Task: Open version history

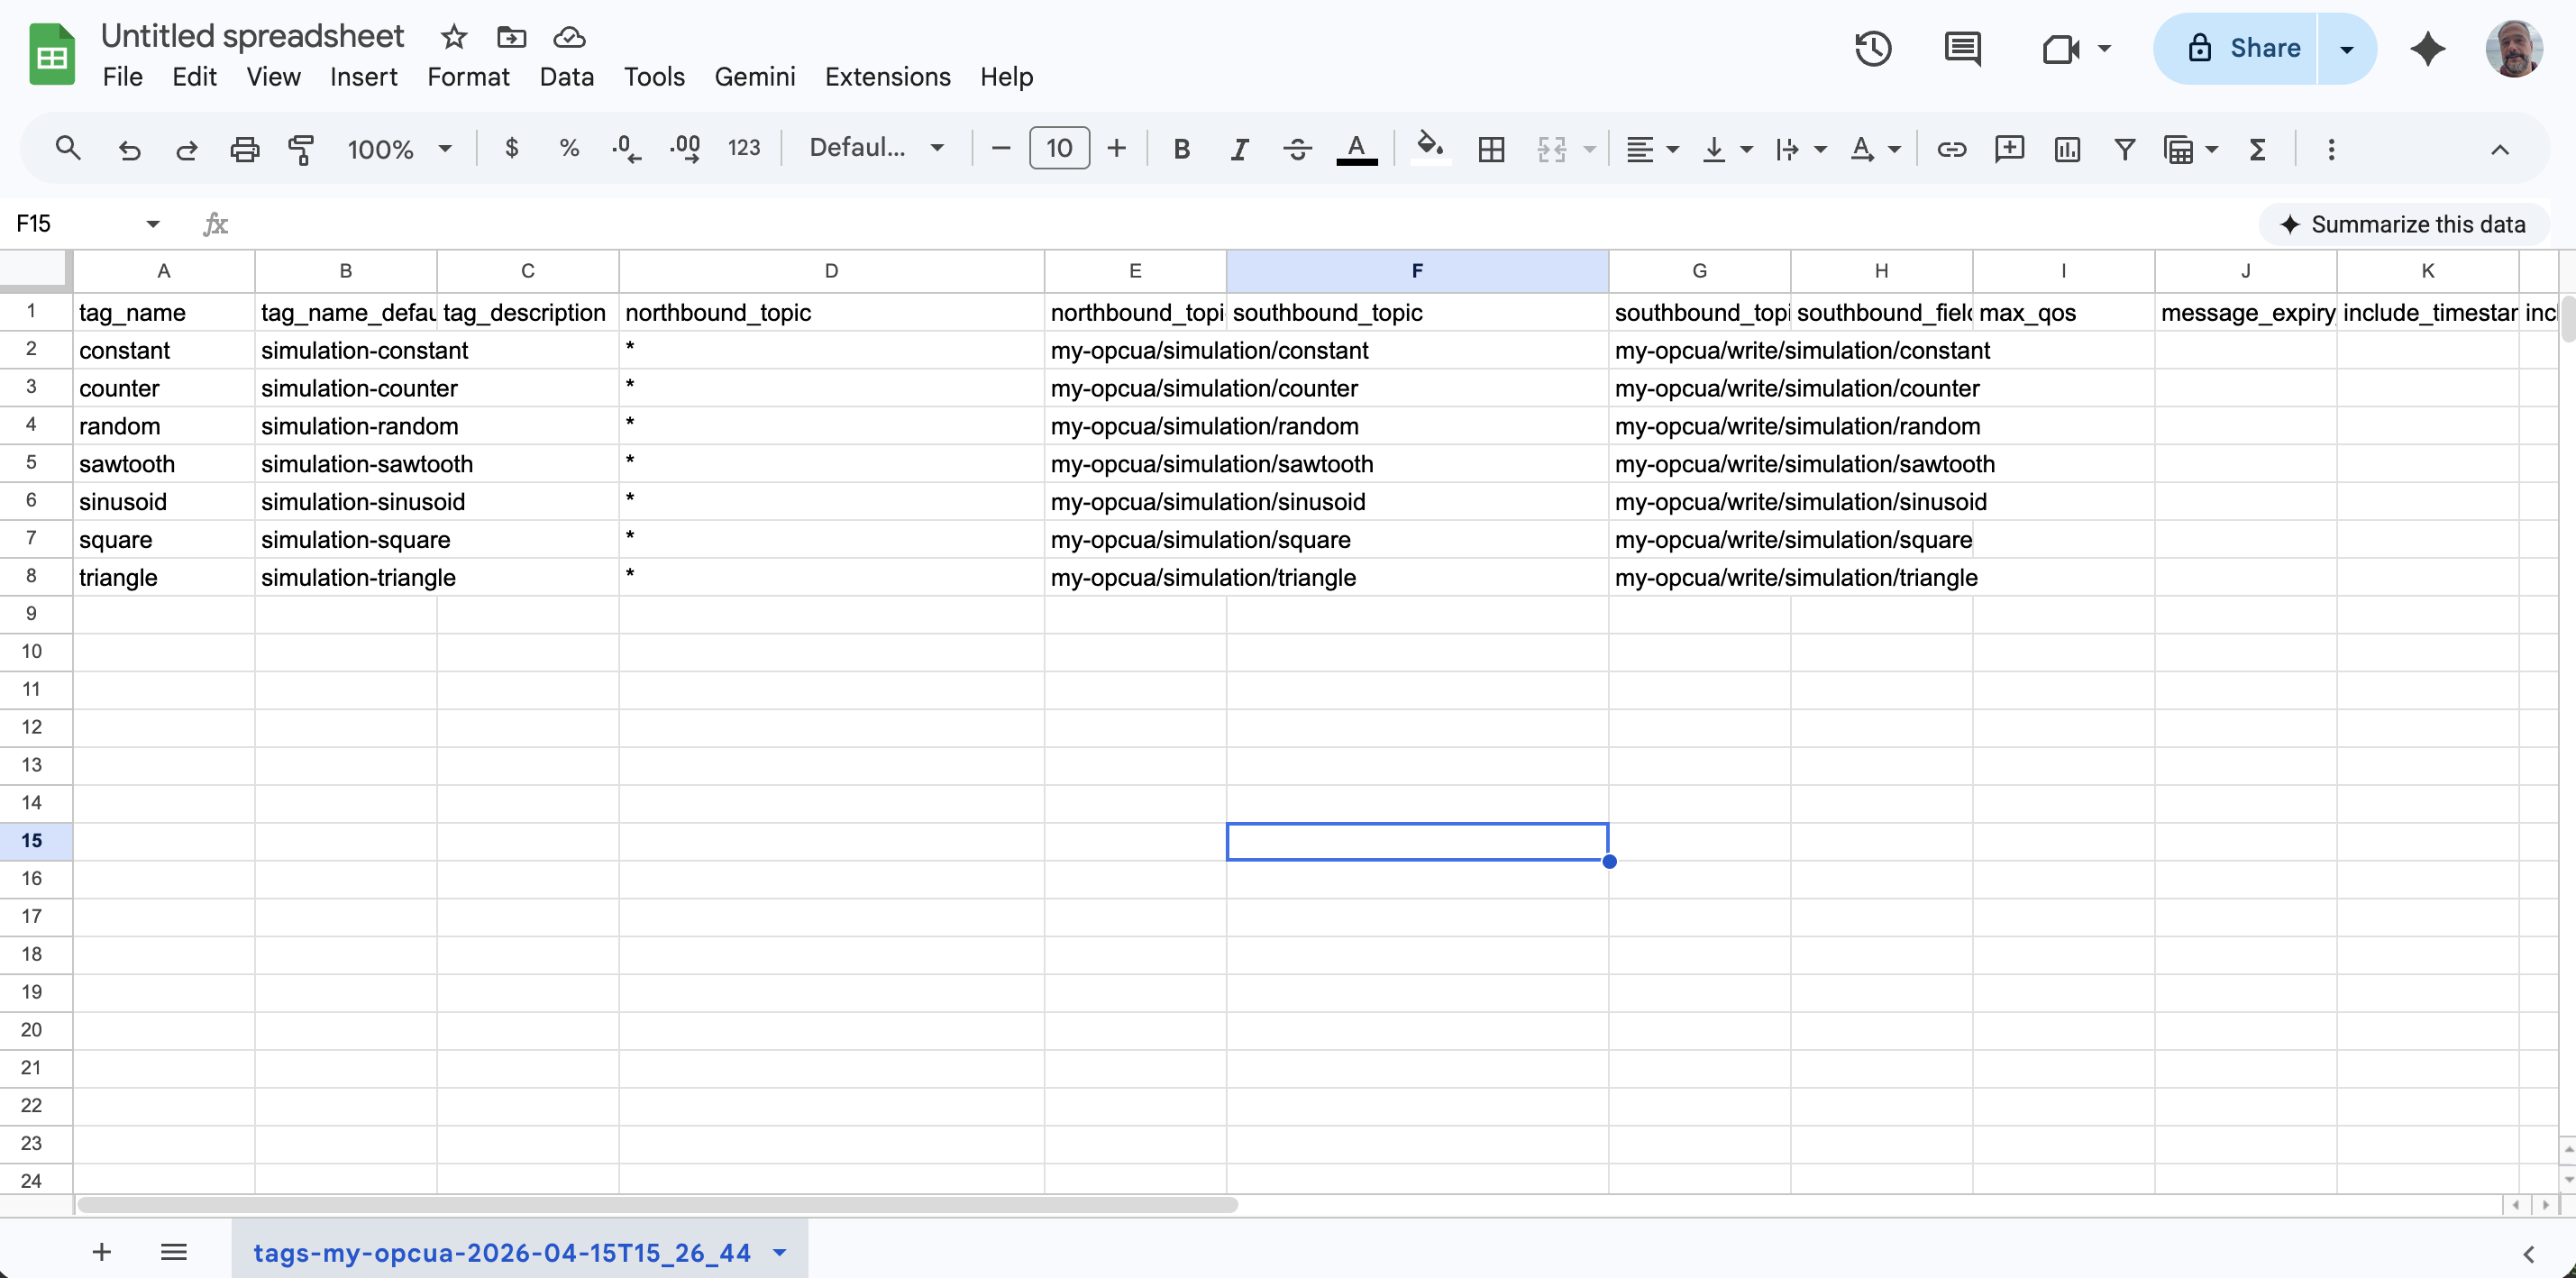Action: 1873,48
